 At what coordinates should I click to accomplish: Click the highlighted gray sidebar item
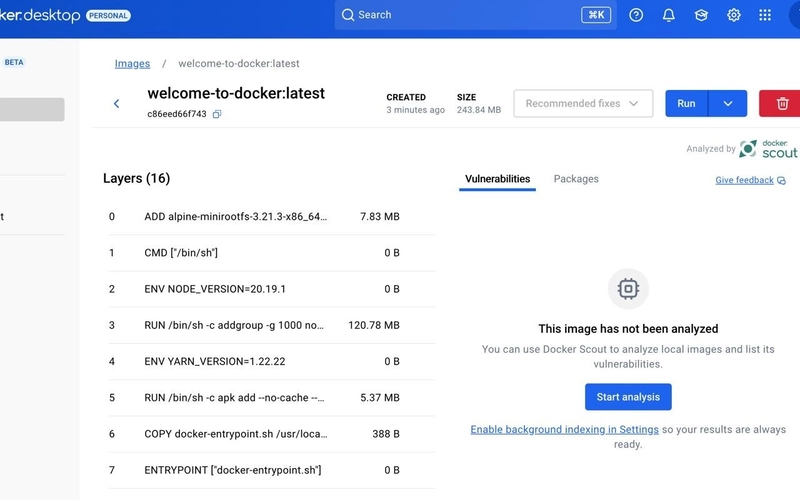(x=32, y=110)
